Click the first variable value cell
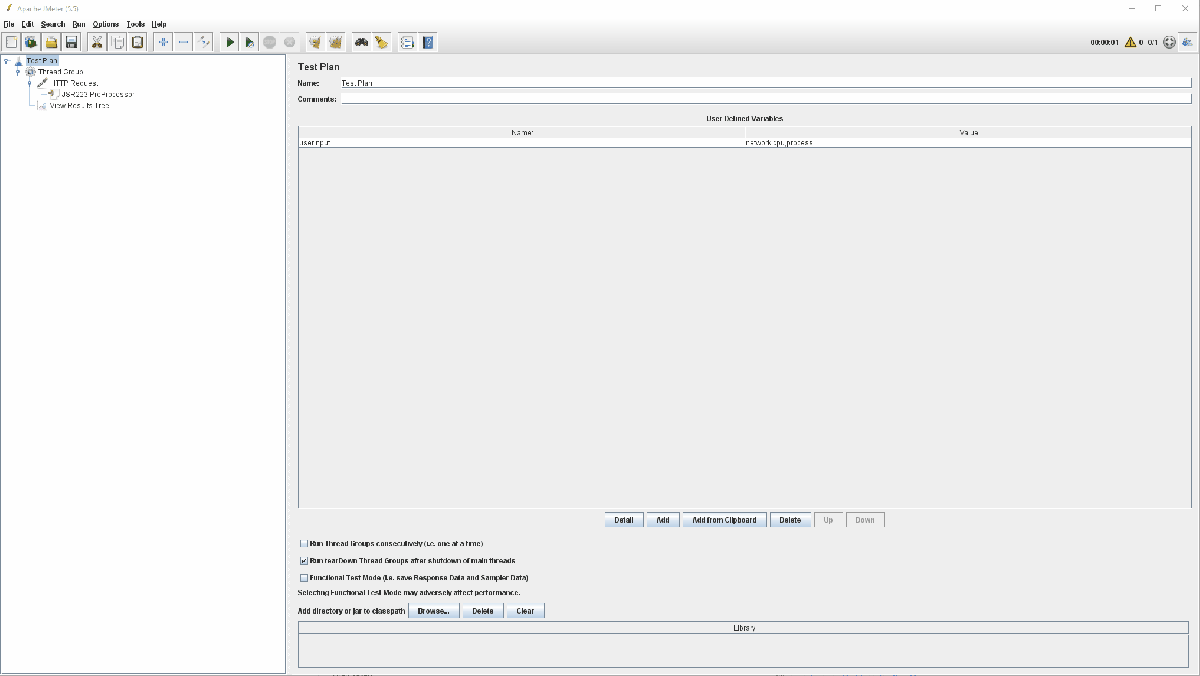The image size is (1200, 676). click(x=968, y=143)
